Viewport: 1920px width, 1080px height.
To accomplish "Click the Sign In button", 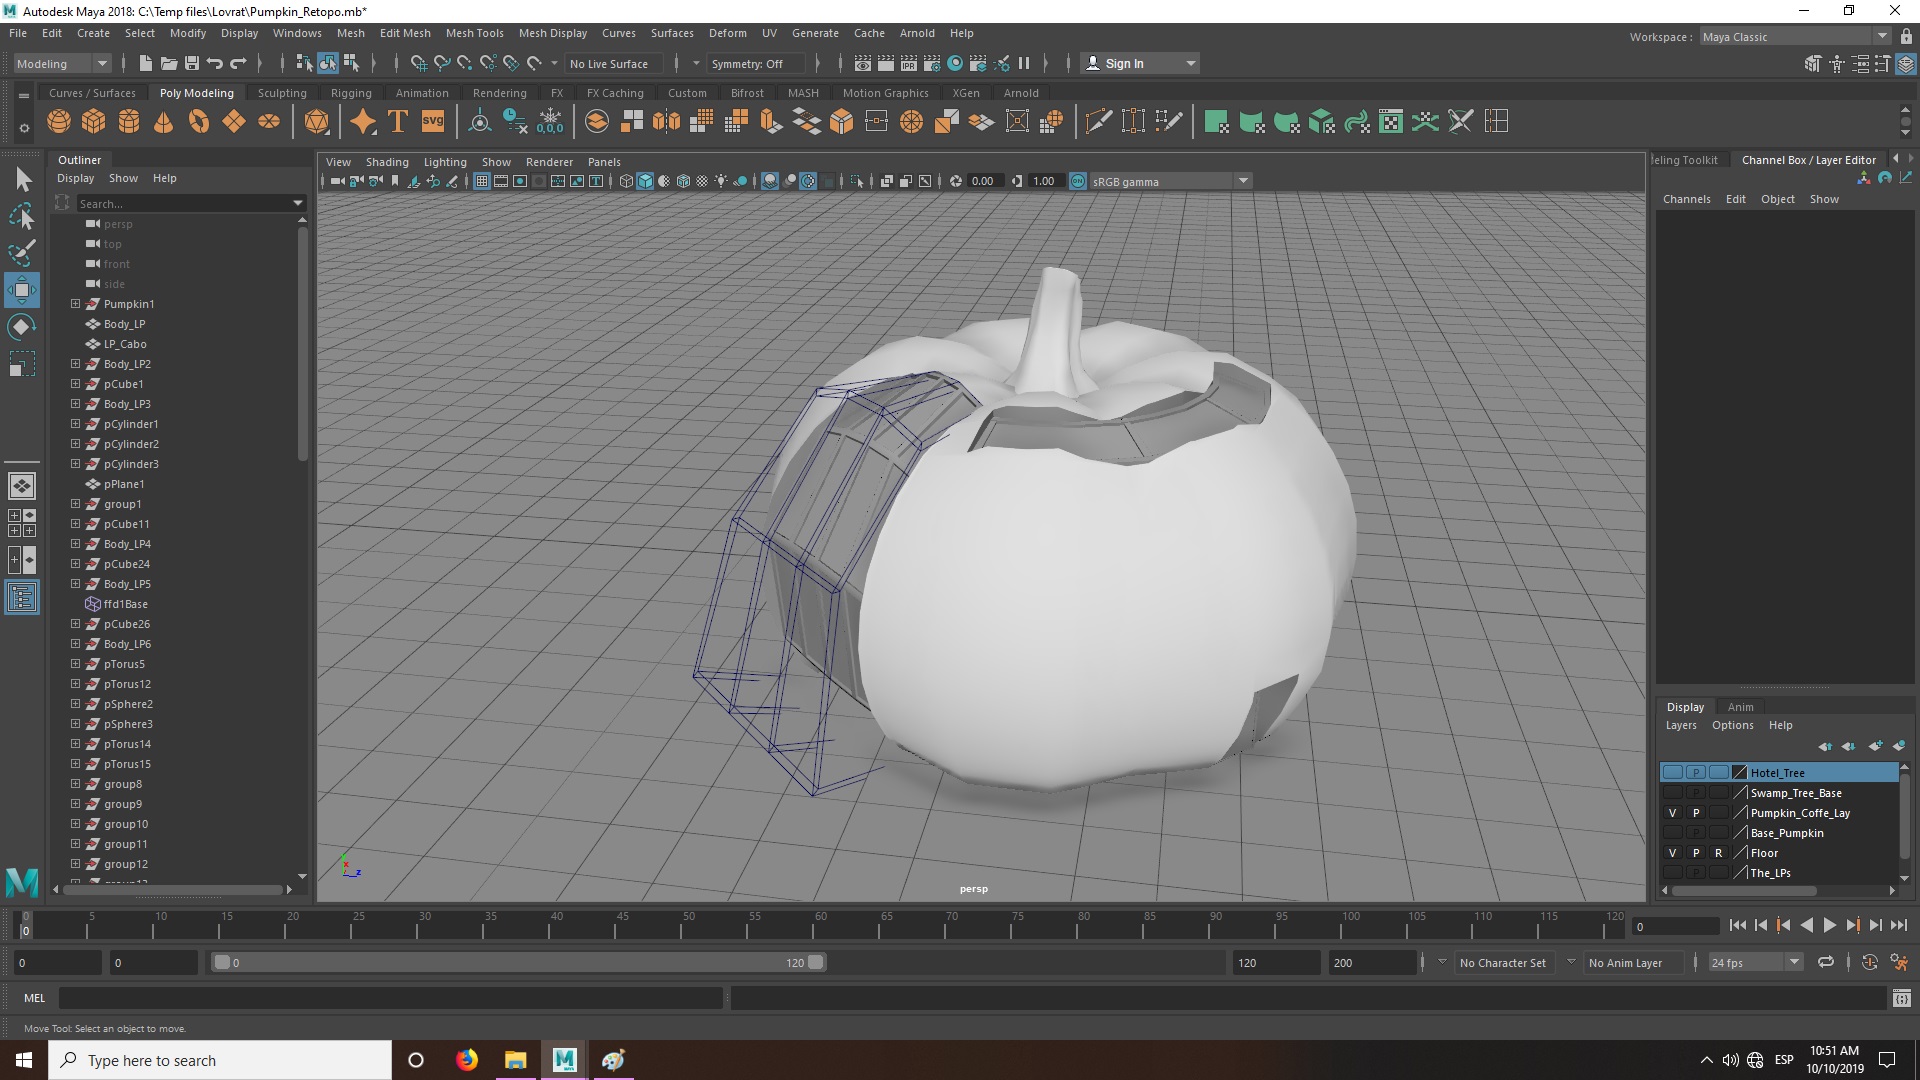I will (x=1124, y=64).
